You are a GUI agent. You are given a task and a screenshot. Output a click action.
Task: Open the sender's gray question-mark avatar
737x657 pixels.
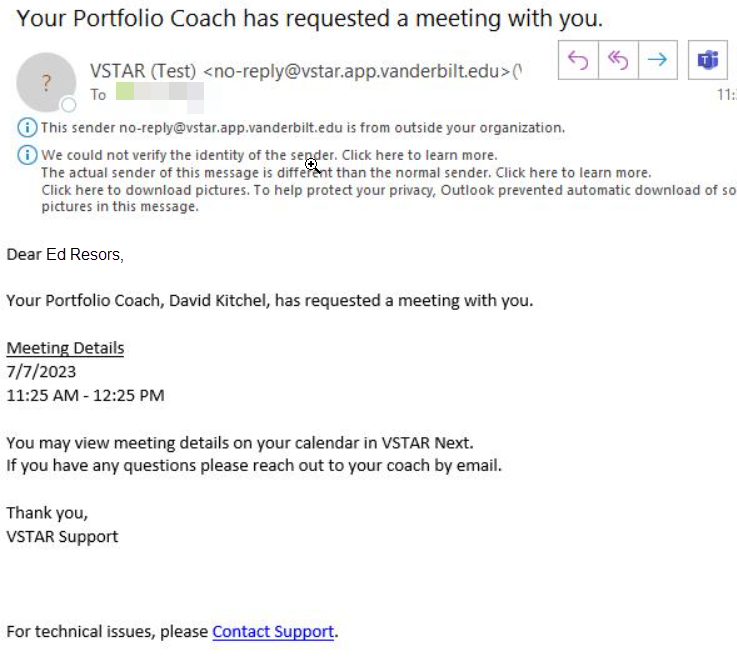[46, 82]
